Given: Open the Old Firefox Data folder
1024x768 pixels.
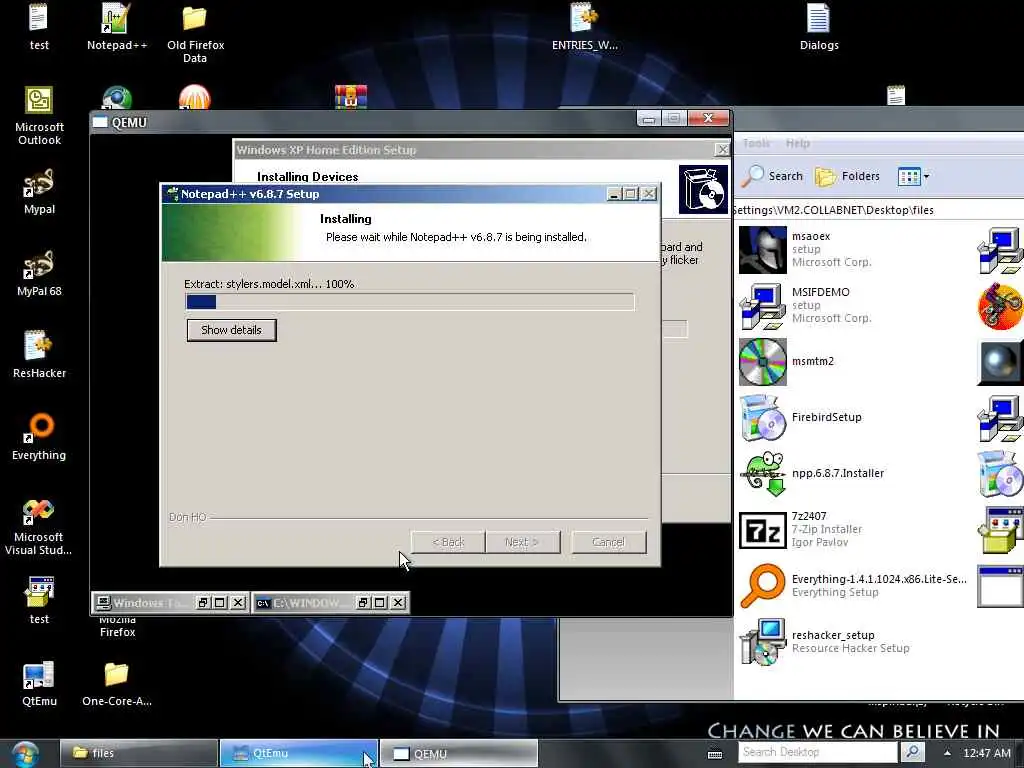Looking at the screenshot, I should (195, 33).
